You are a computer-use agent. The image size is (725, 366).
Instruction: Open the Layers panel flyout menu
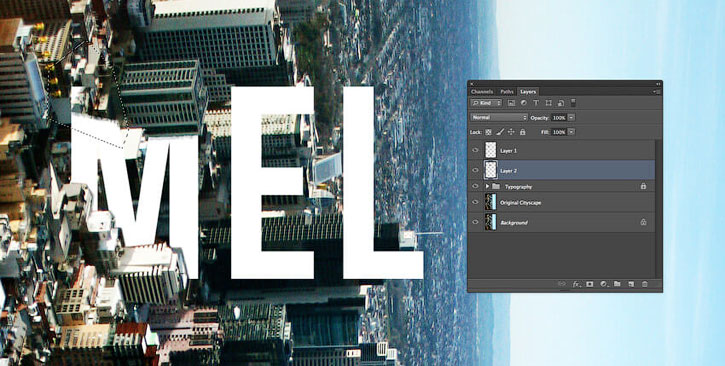(657, 92)
